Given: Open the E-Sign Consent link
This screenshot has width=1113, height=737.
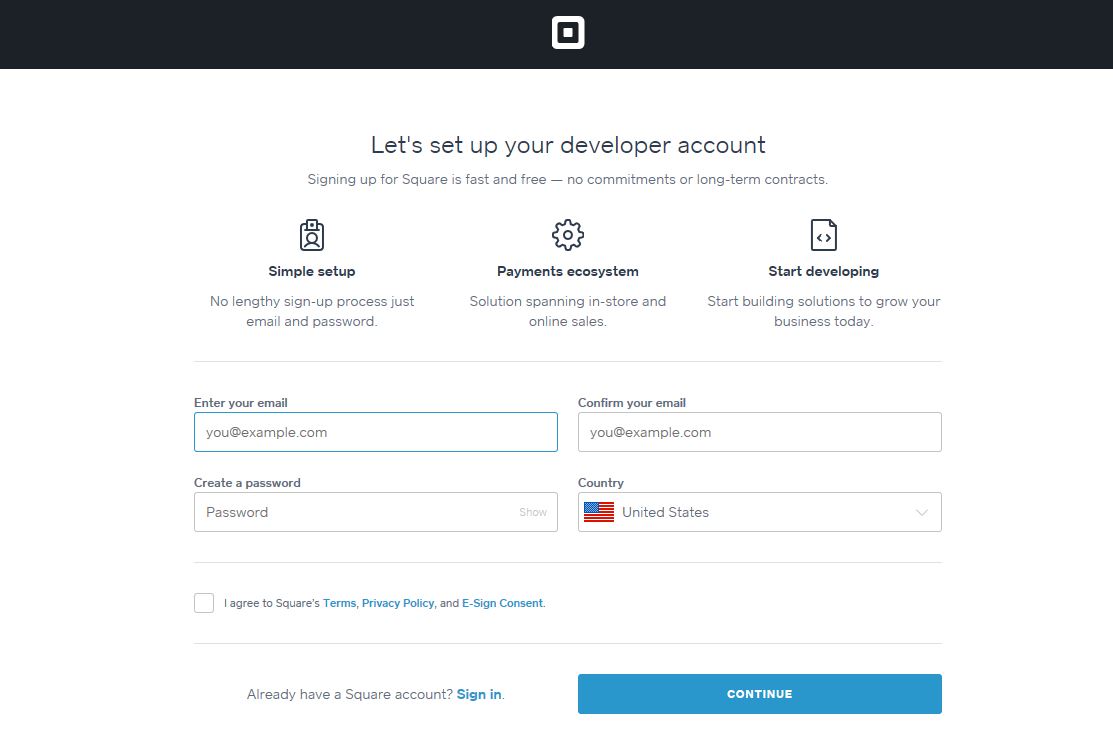Looking at the screenshot, I should click(502, 603).
